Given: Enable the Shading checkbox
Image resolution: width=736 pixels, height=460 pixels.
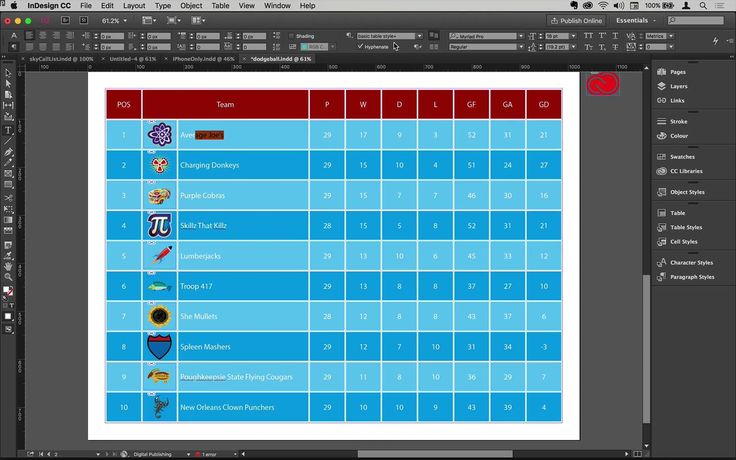Looking at the screenshot, I should point(291,36).
